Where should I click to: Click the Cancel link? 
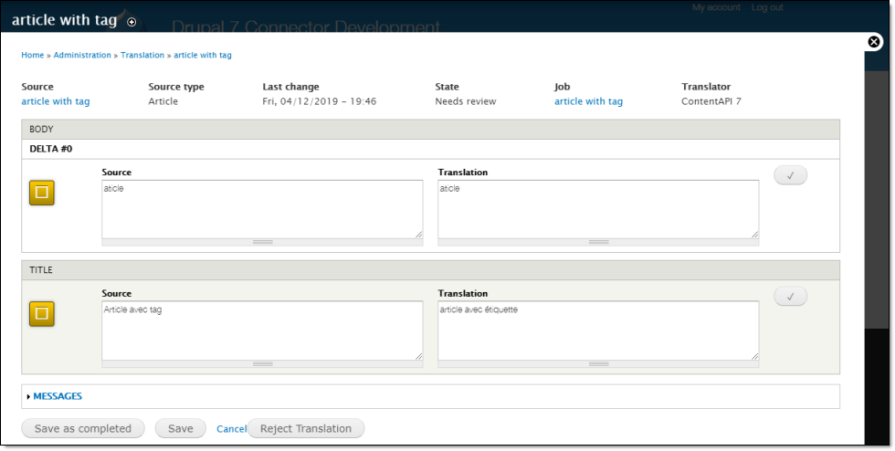(x=231, y=429)
